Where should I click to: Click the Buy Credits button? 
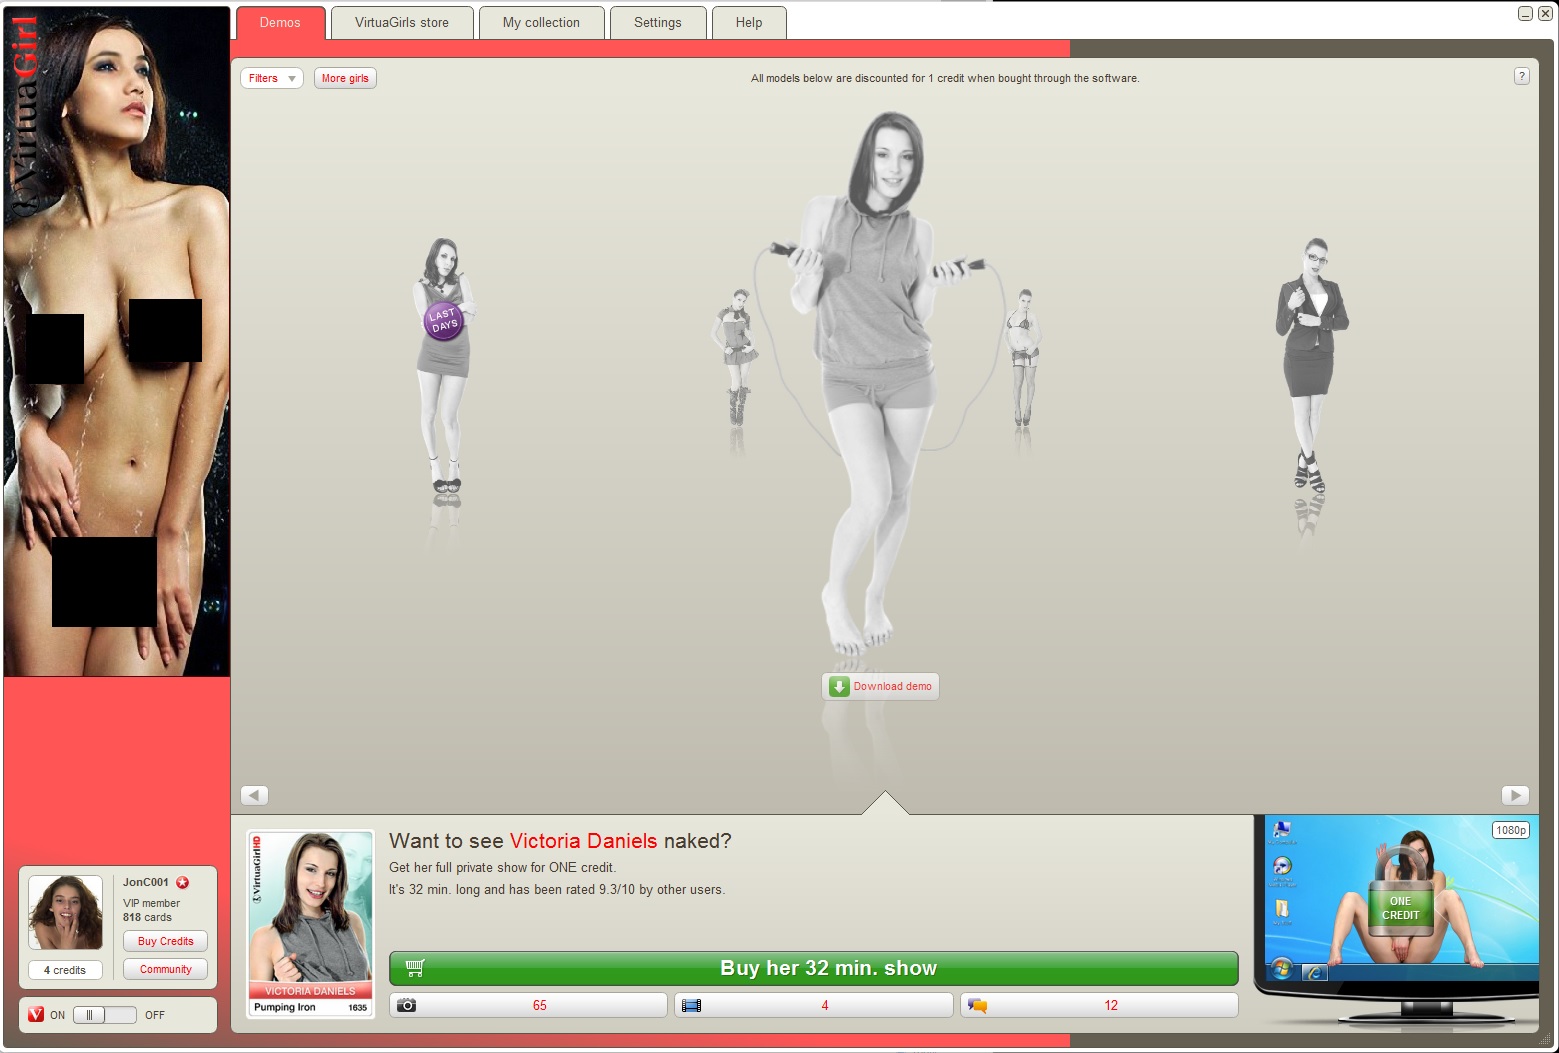[x=166, y=941]
